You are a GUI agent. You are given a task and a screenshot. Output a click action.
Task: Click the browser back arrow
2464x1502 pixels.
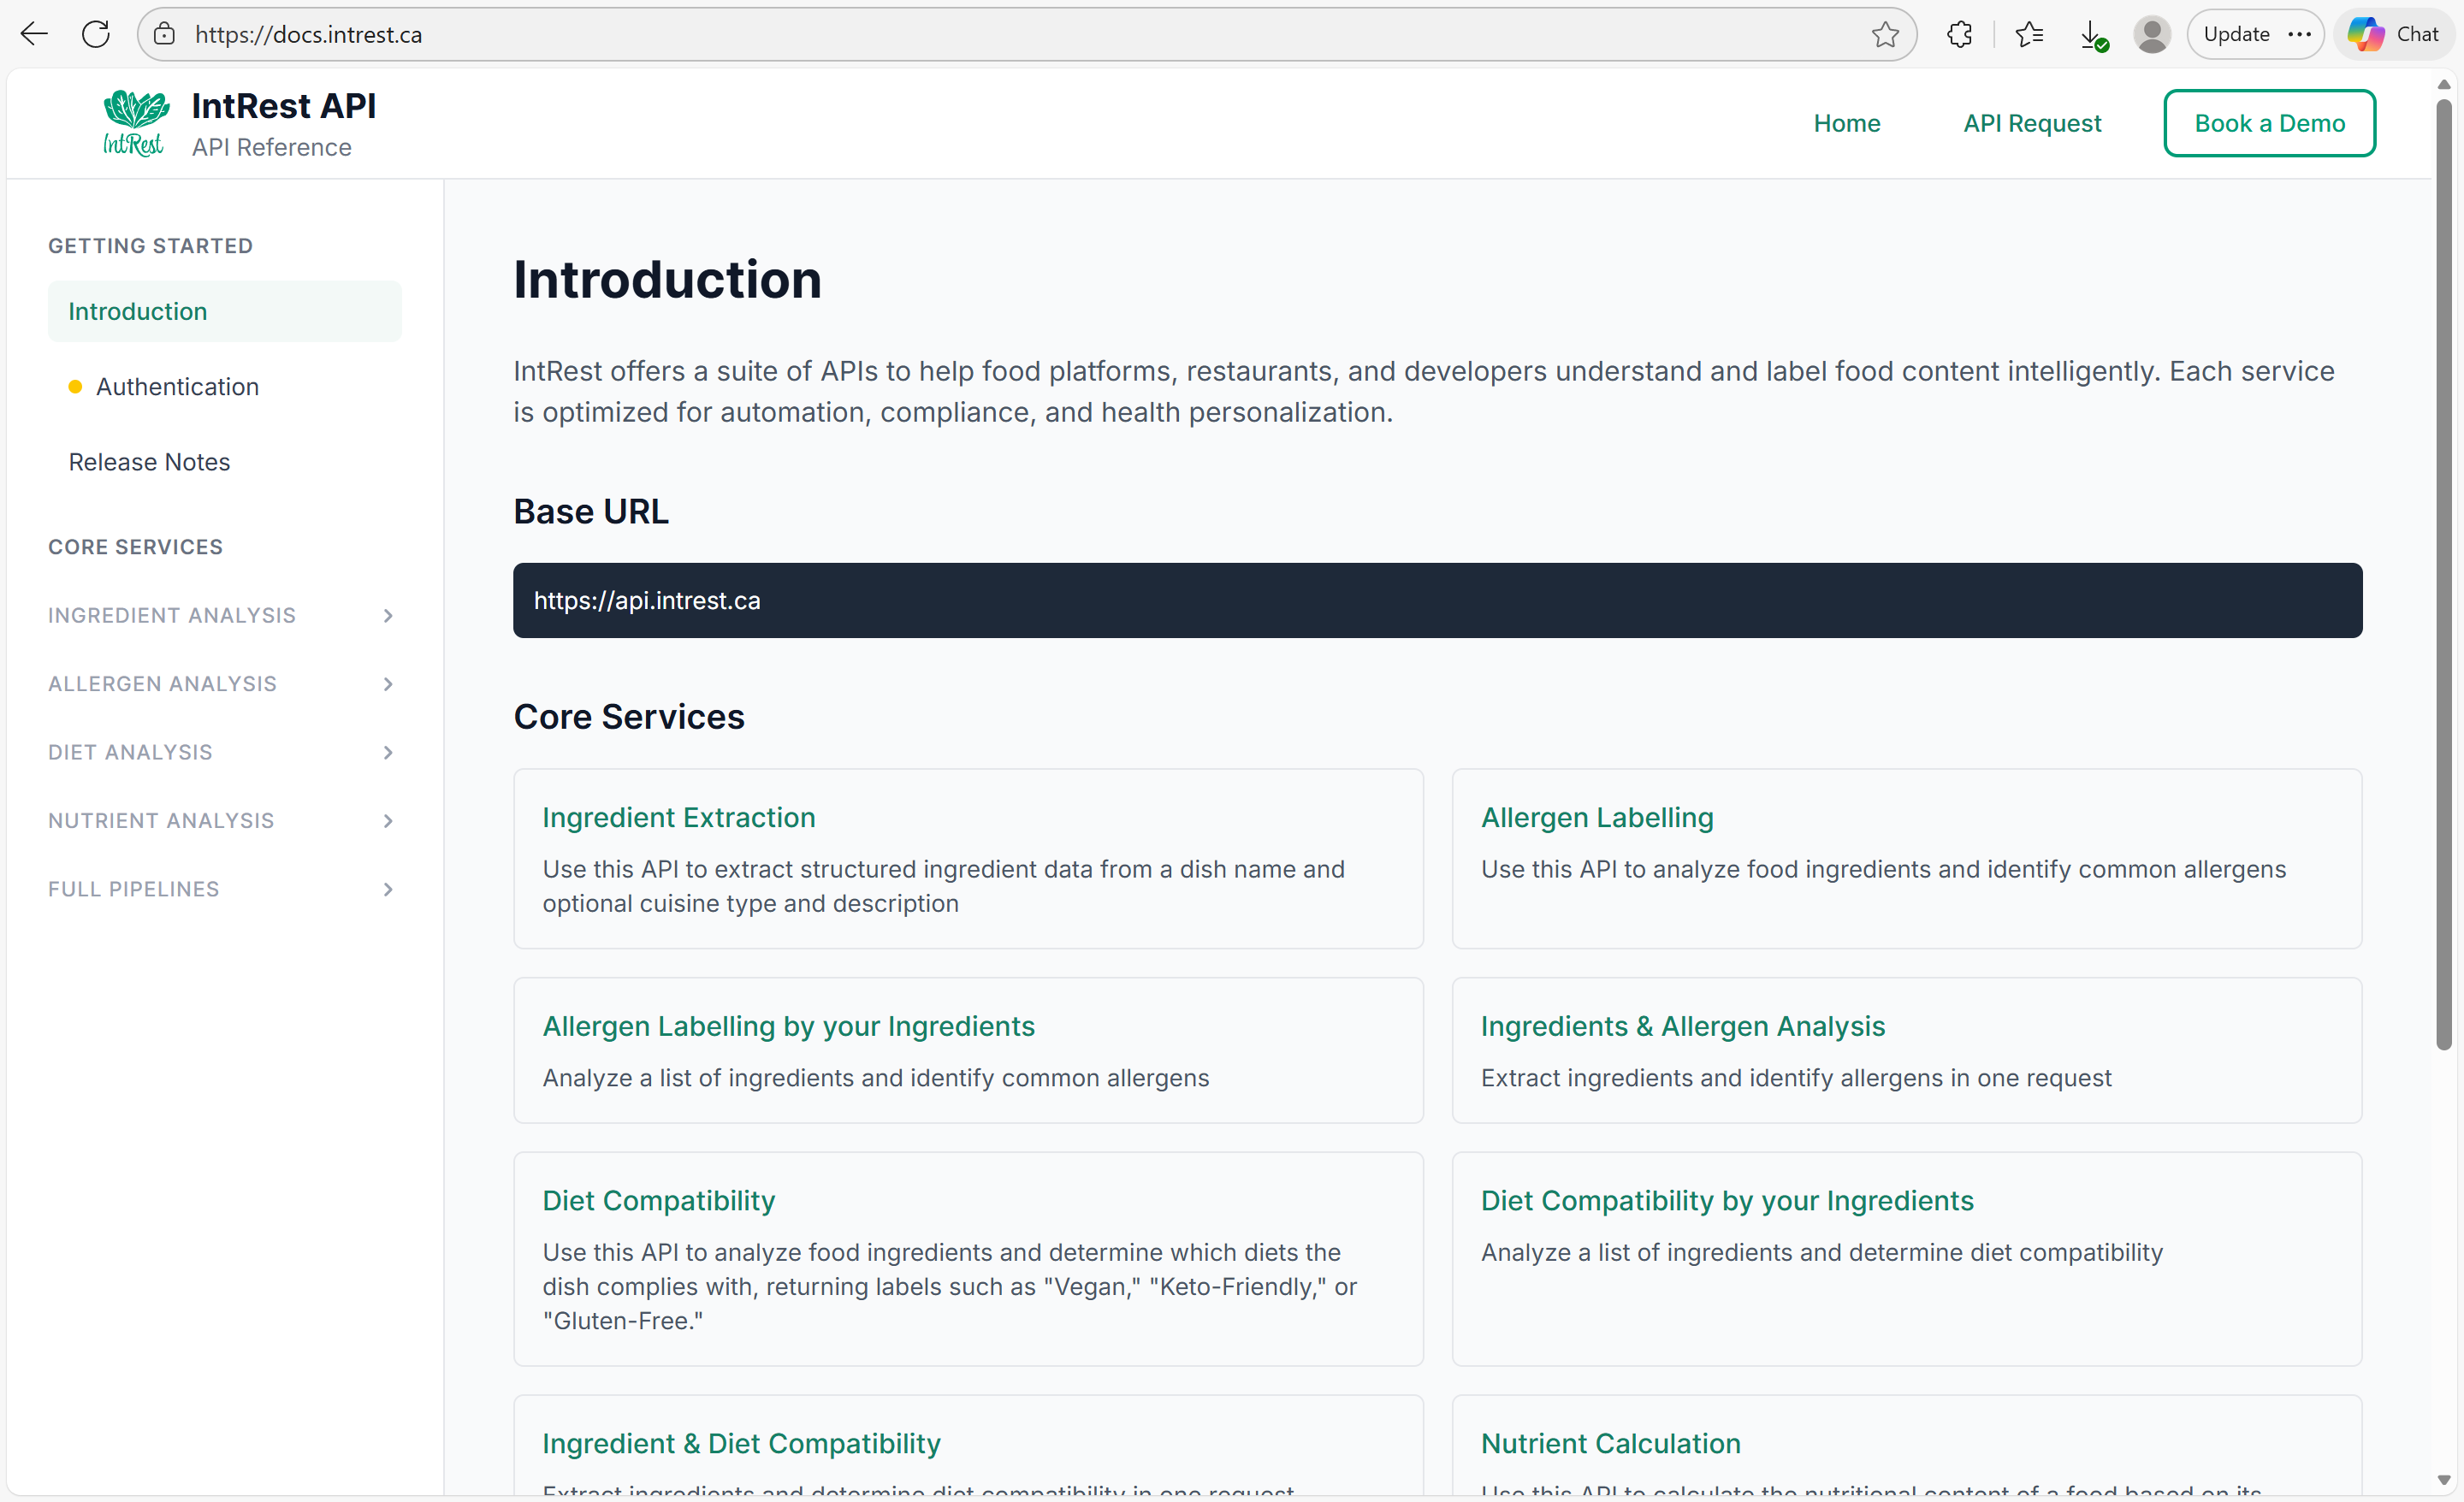35,34
